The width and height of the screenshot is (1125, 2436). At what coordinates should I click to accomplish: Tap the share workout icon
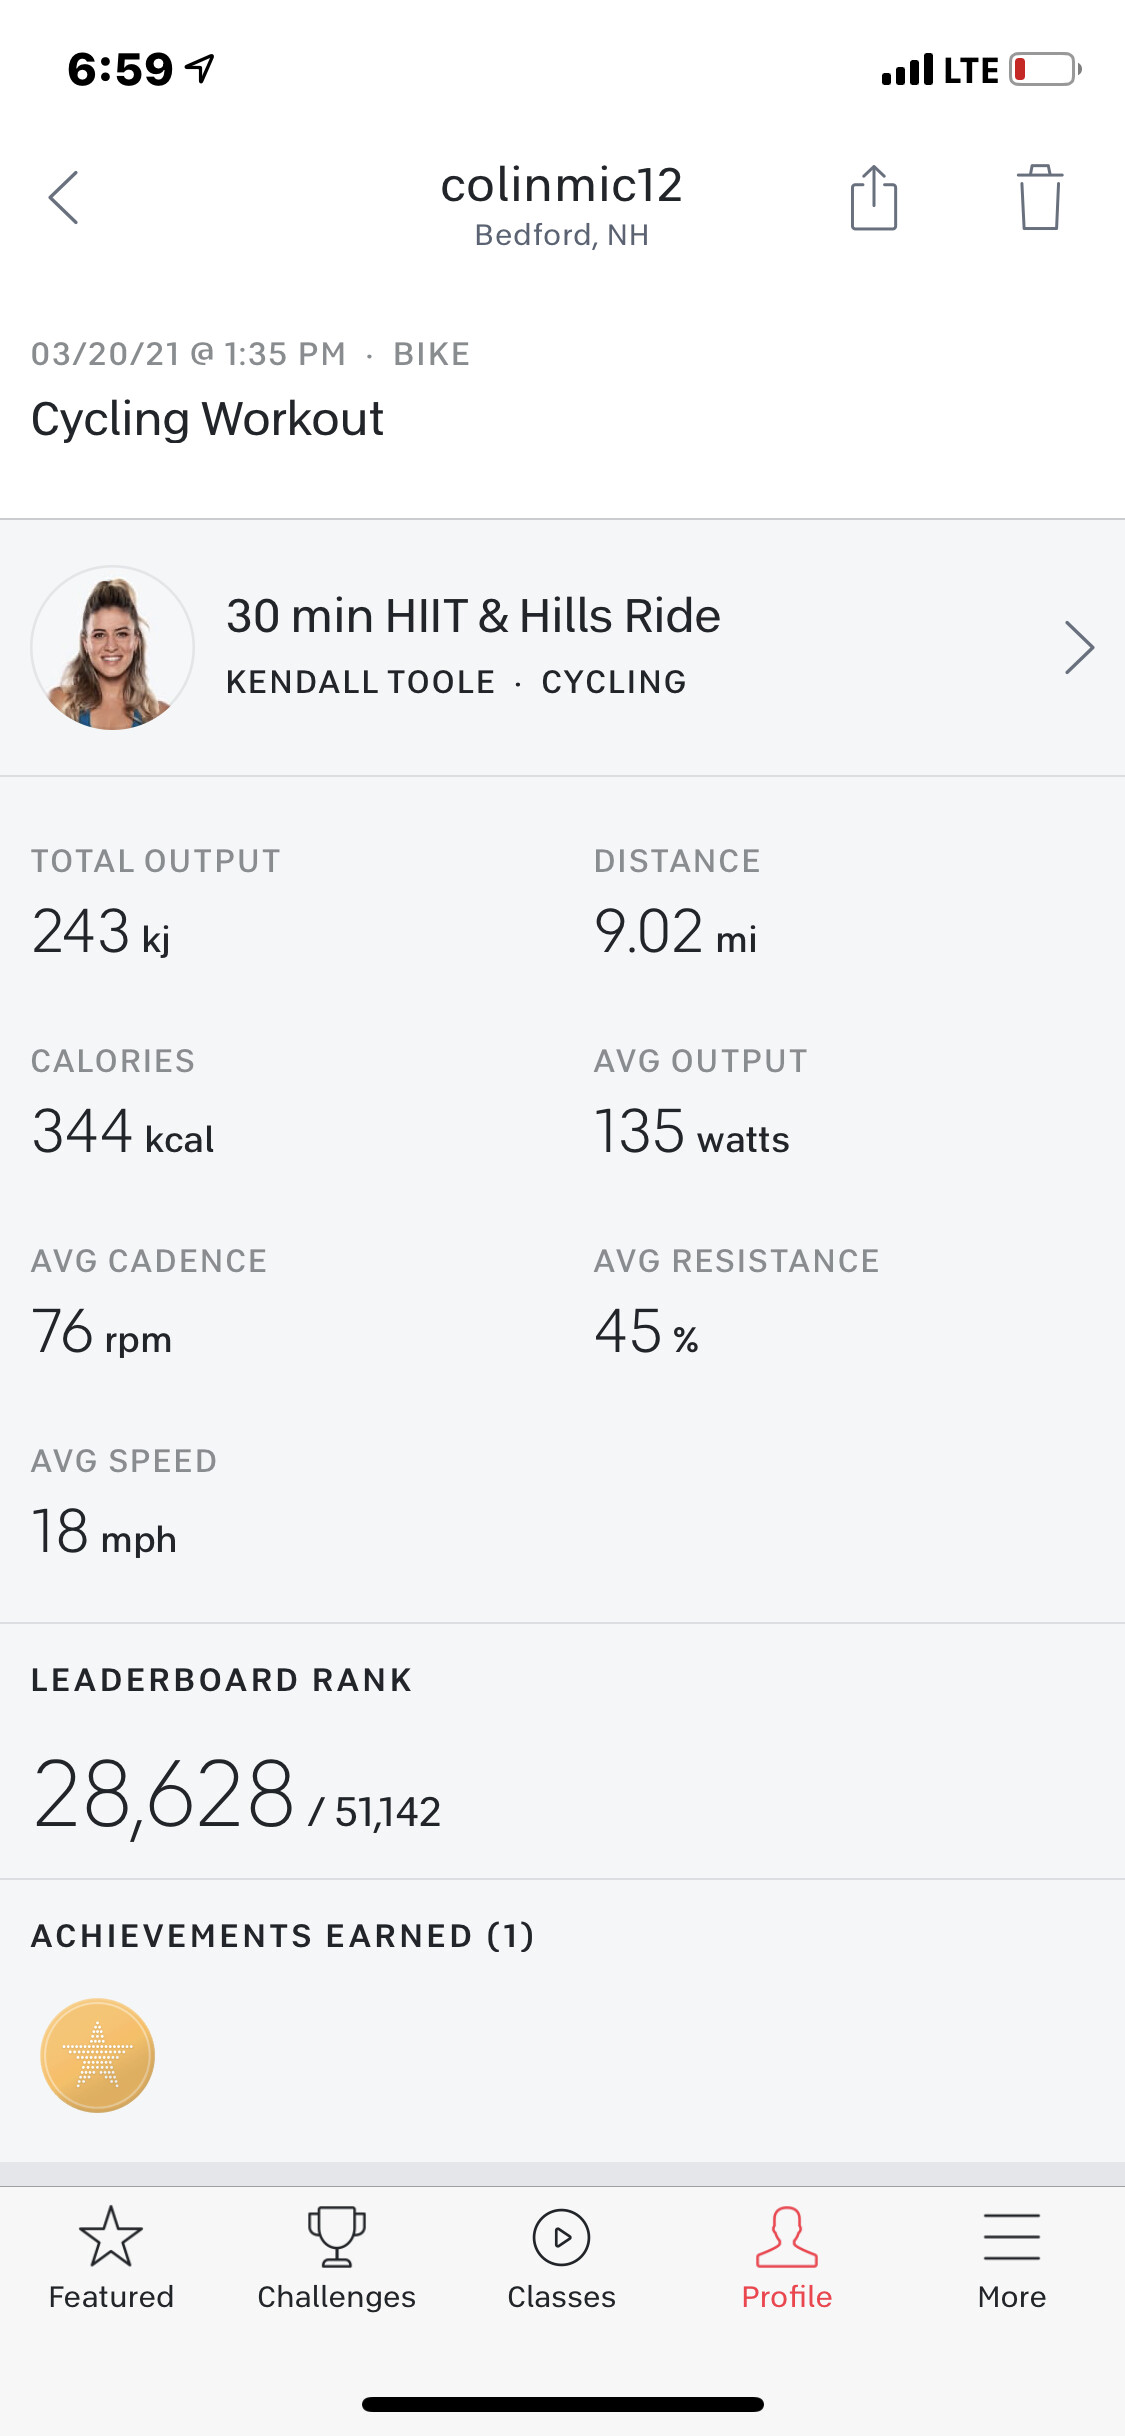tap(874, 198)
